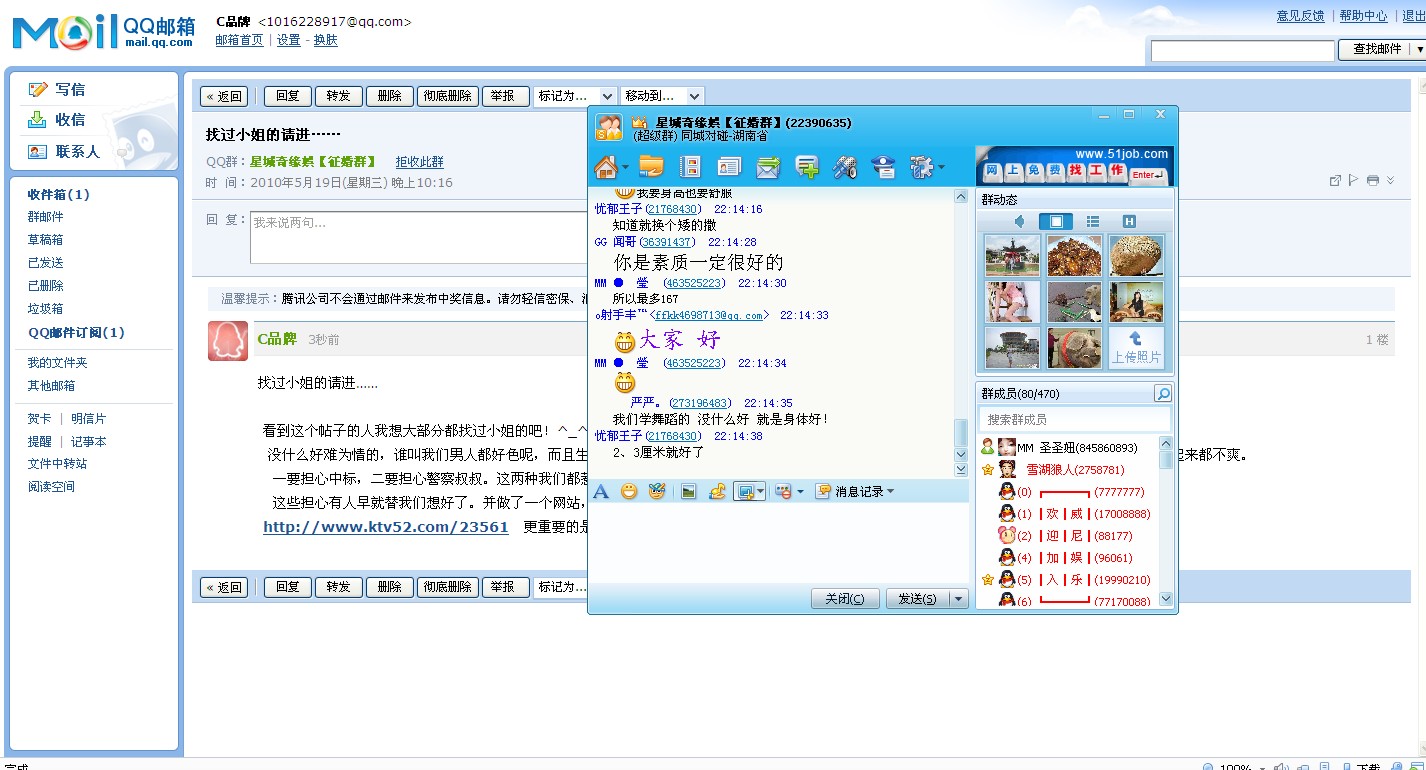
Task: Toggle the H view in 群动态
Action: click(1129, 221)
